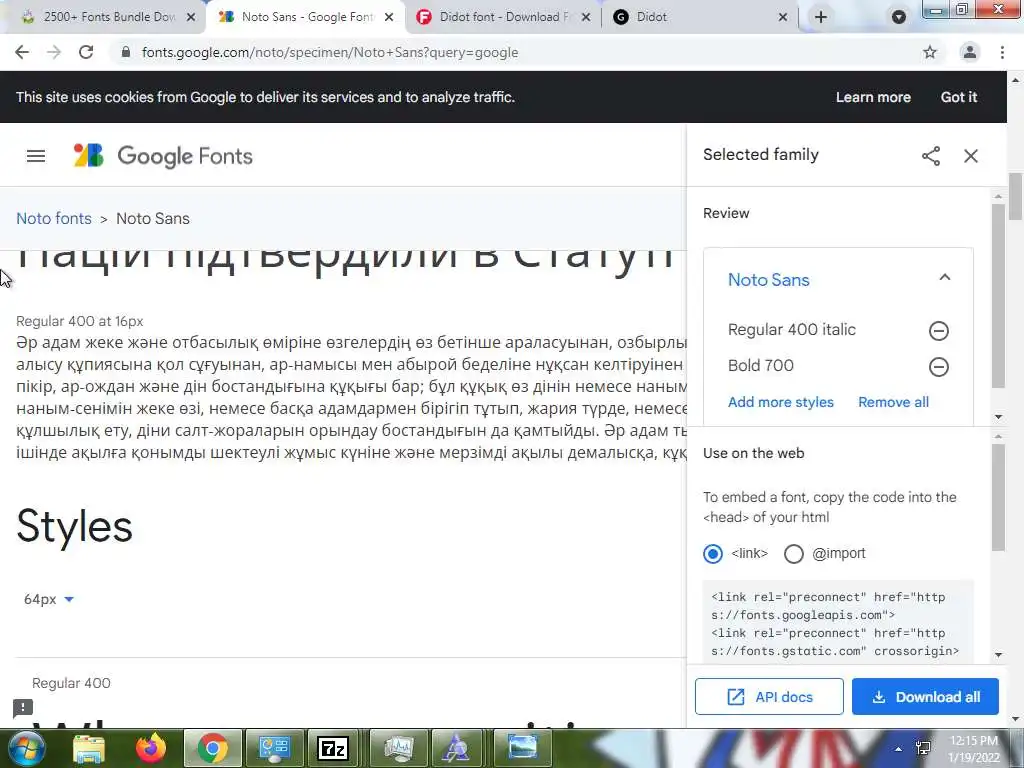Show hidden system tray icons
The image size is (1024, 768).
click(x=899, y=749)
